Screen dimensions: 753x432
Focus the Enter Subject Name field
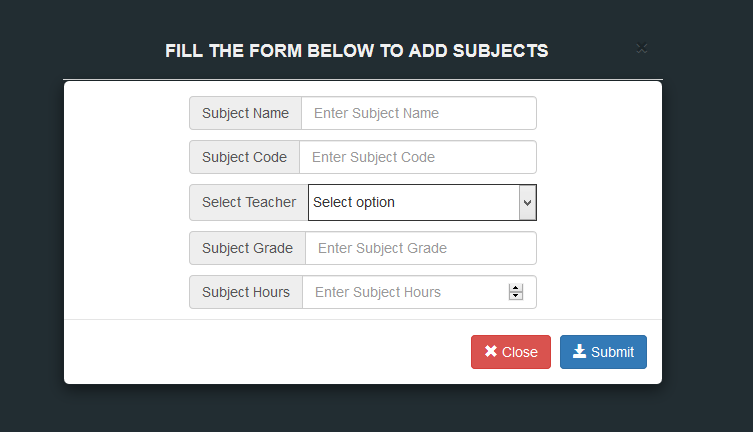click(419, 113)
